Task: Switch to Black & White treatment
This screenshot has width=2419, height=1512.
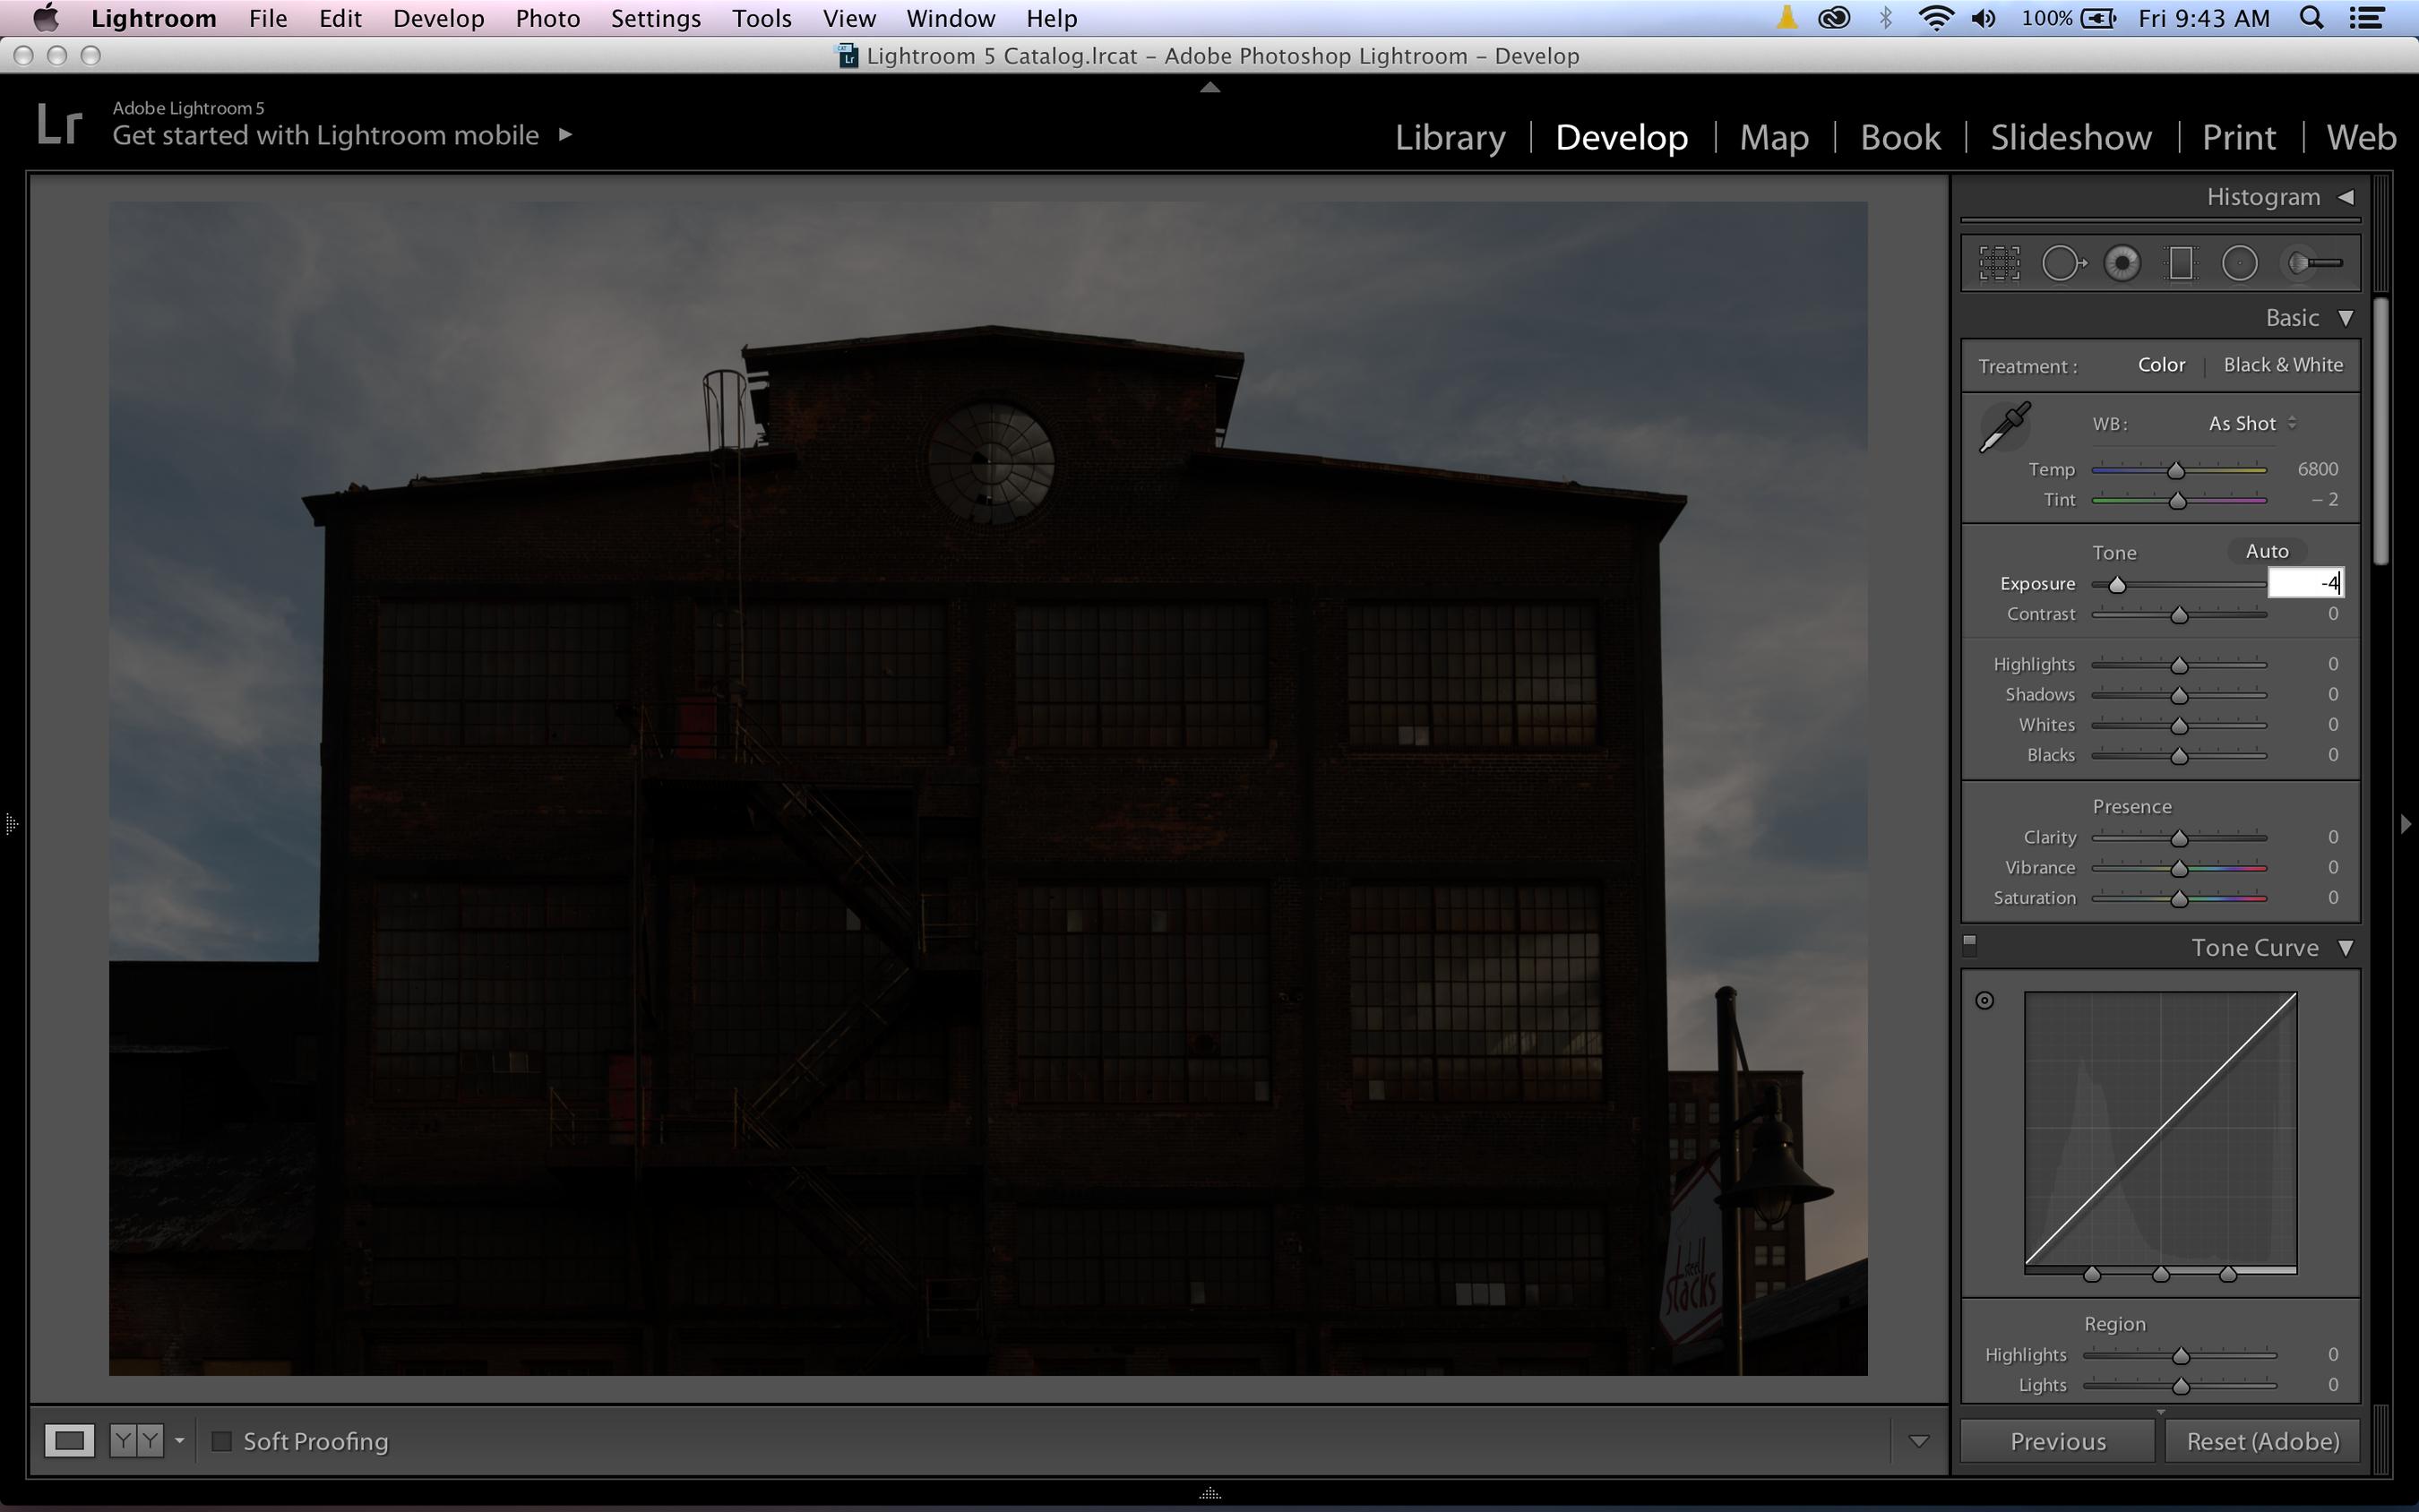Action: (2283, 364)
